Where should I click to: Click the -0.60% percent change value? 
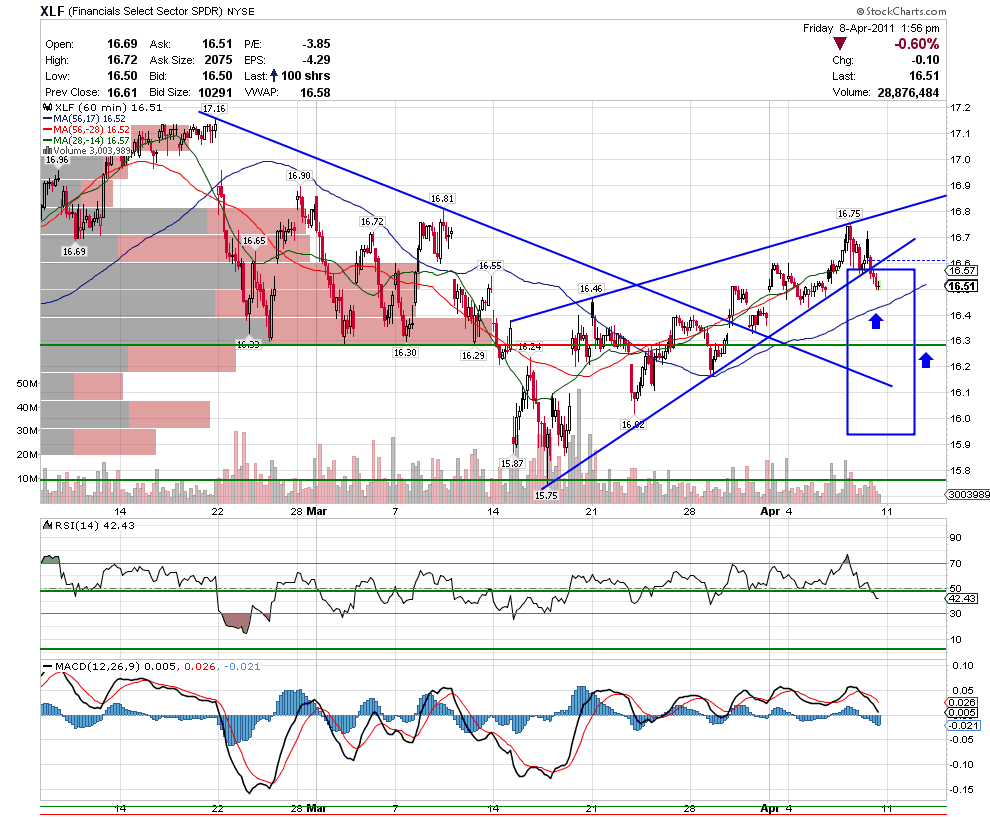tap(916, 44)
